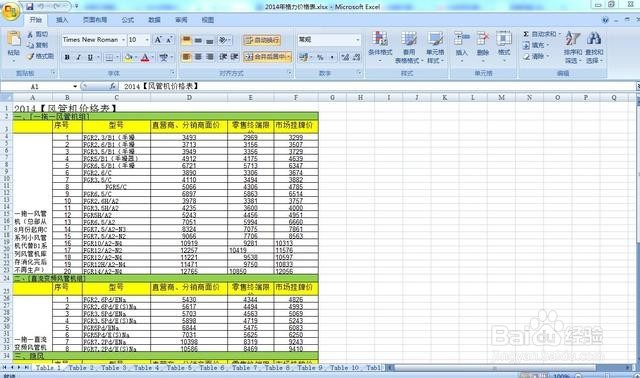Open Find and Select (查找和选择) binoculars
The image size is (640, 378).
[x=594, y=47]
